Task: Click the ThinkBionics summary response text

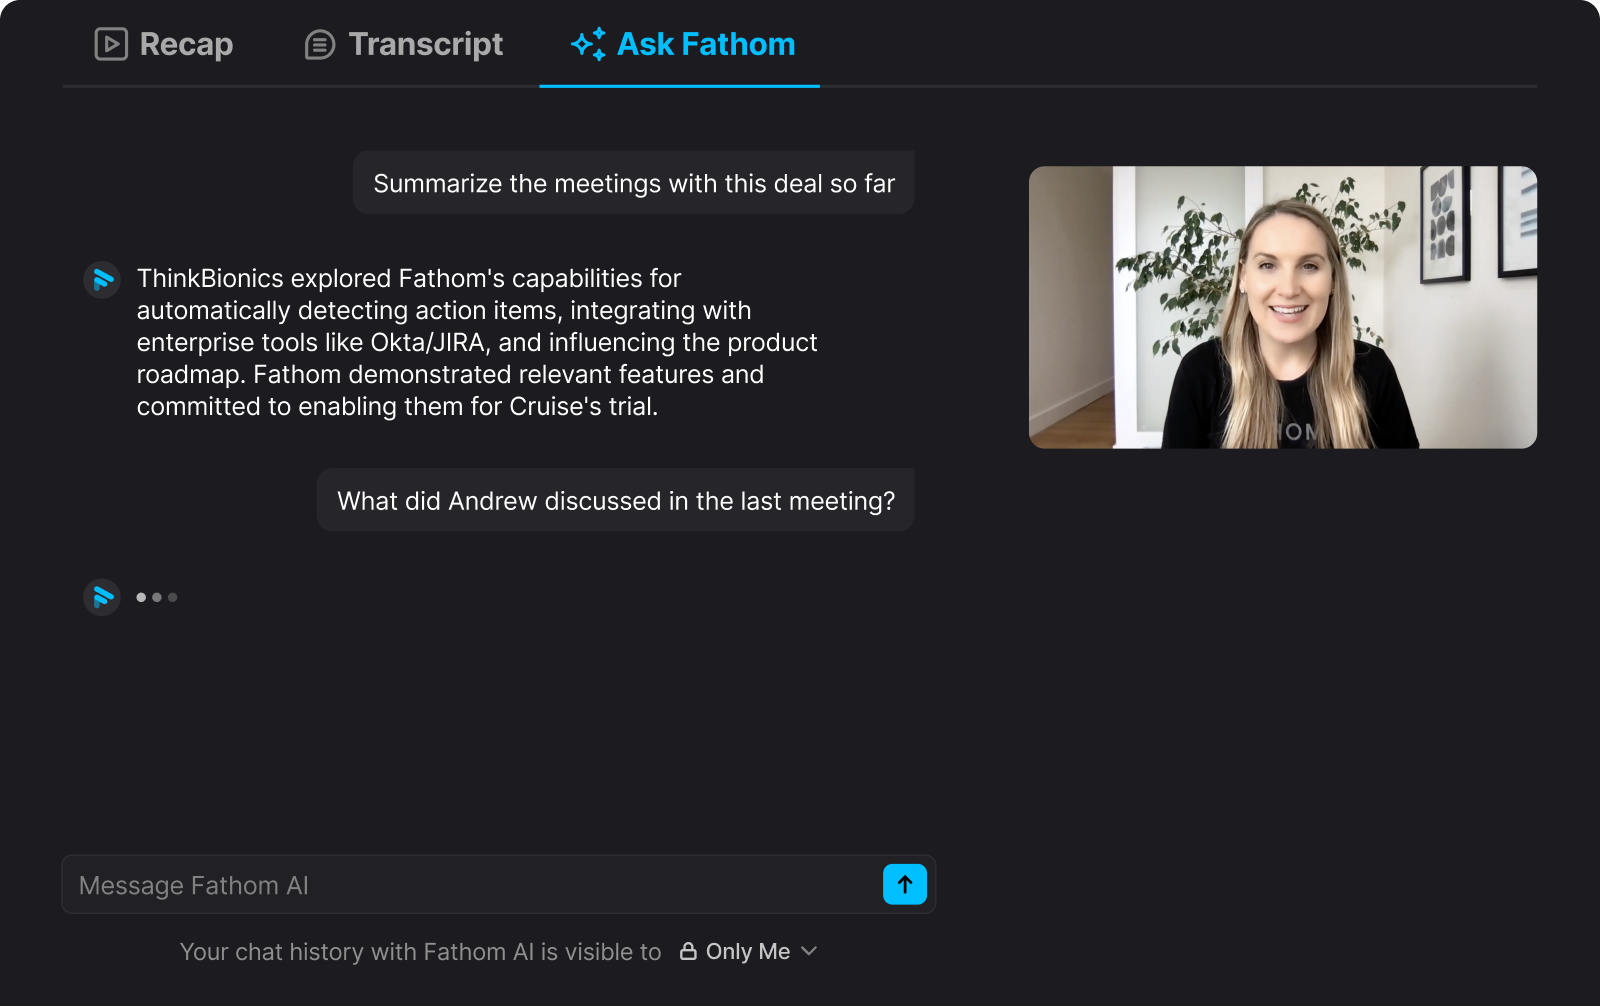Action: (x=476, y=342)
